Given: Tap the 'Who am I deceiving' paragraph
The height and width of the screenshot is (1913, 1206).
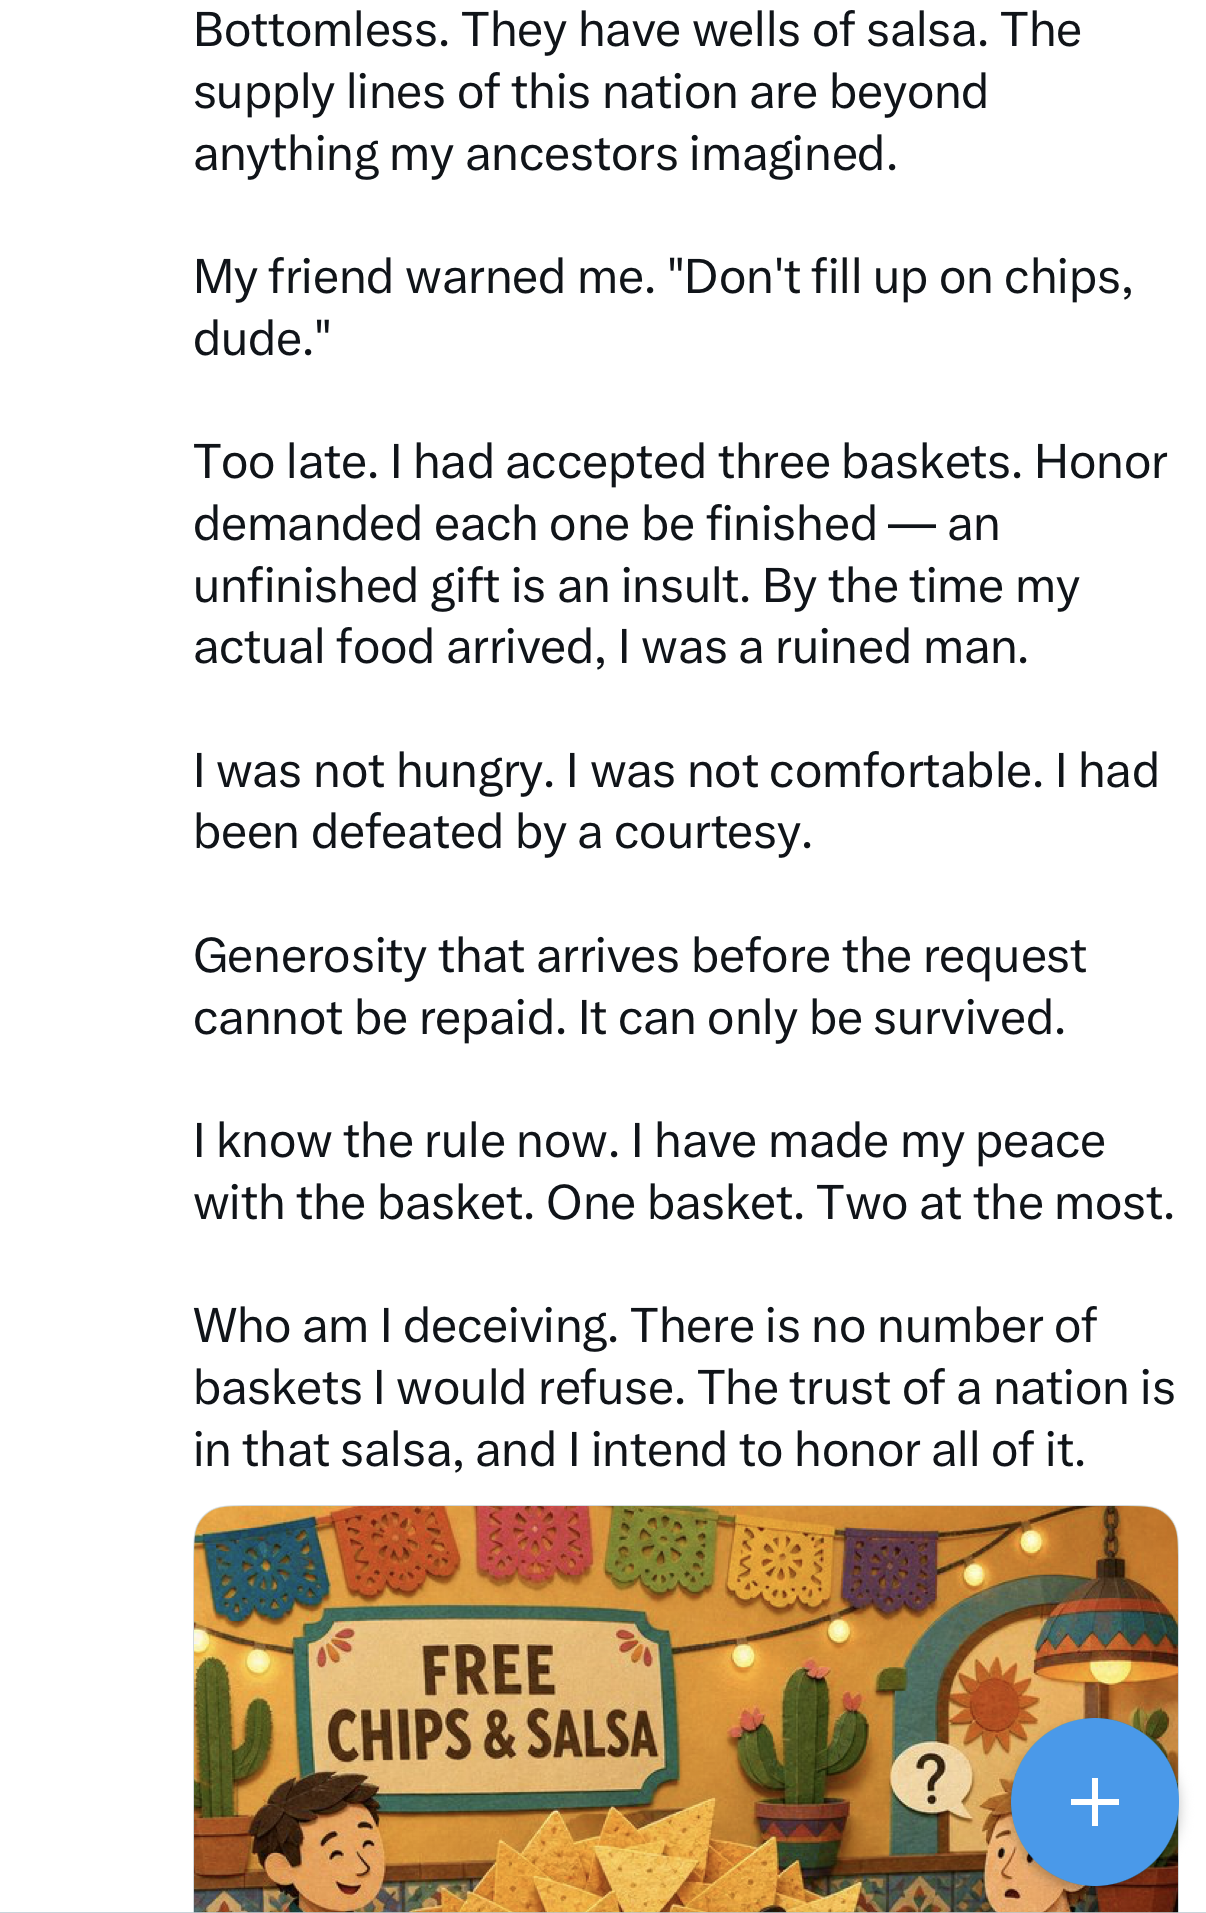Looking at the screenshot, I should click(x=684, y=1388).
